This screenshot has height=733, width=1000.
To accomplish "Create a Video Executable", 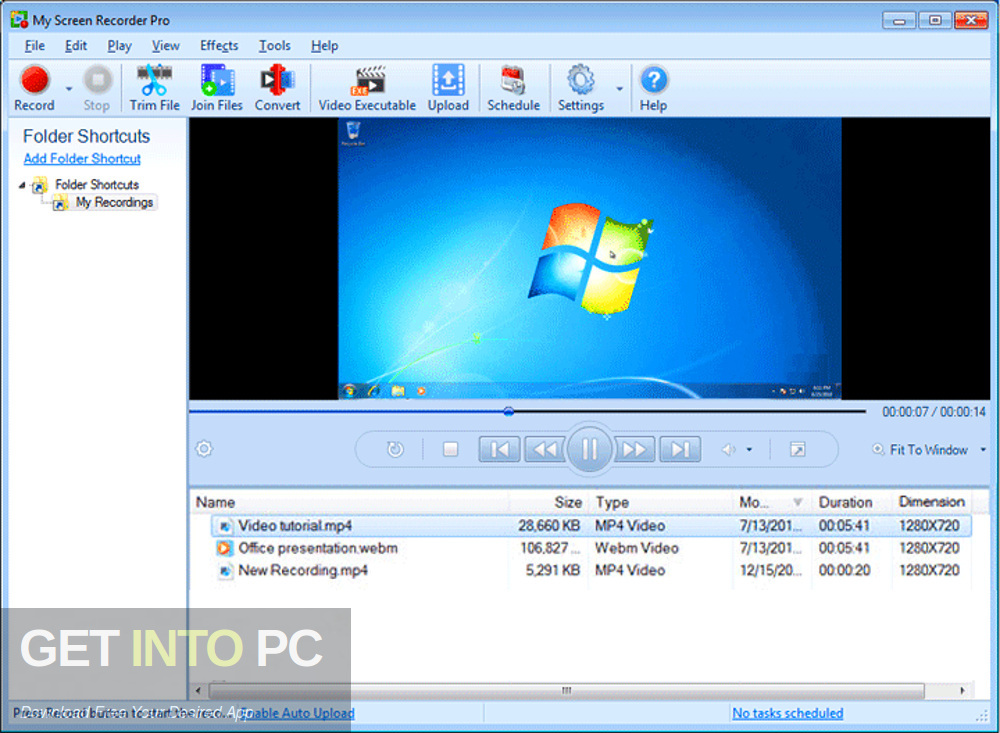I will pyautogui.click(x=367, y=88).
